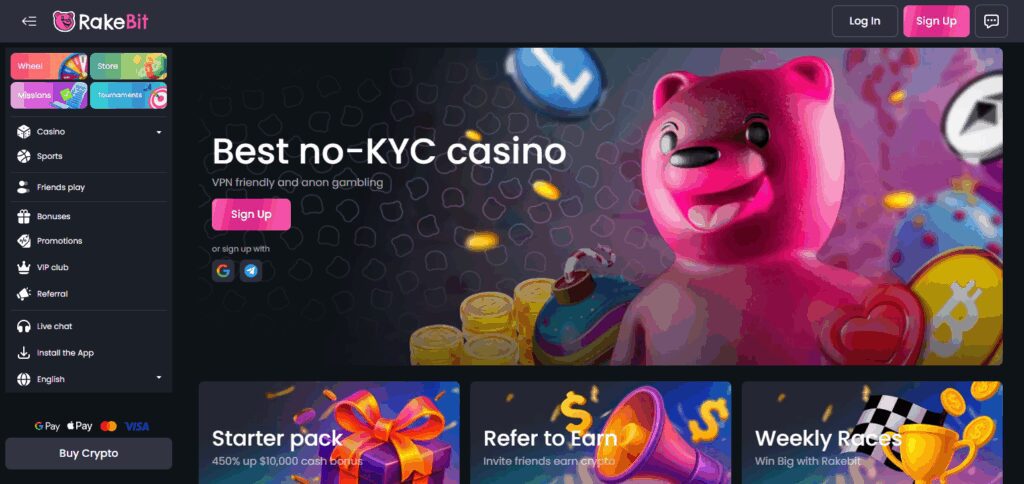
Task: Click the Buy Crypto button
Action: click(x=89, y=453)
